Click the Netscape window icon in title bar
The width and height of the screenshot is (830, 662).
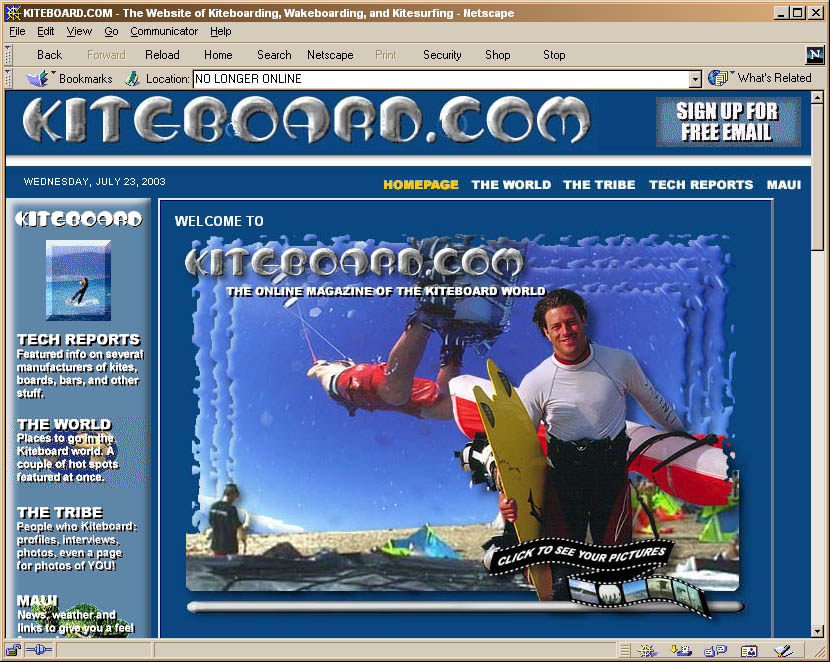(13, 13)
